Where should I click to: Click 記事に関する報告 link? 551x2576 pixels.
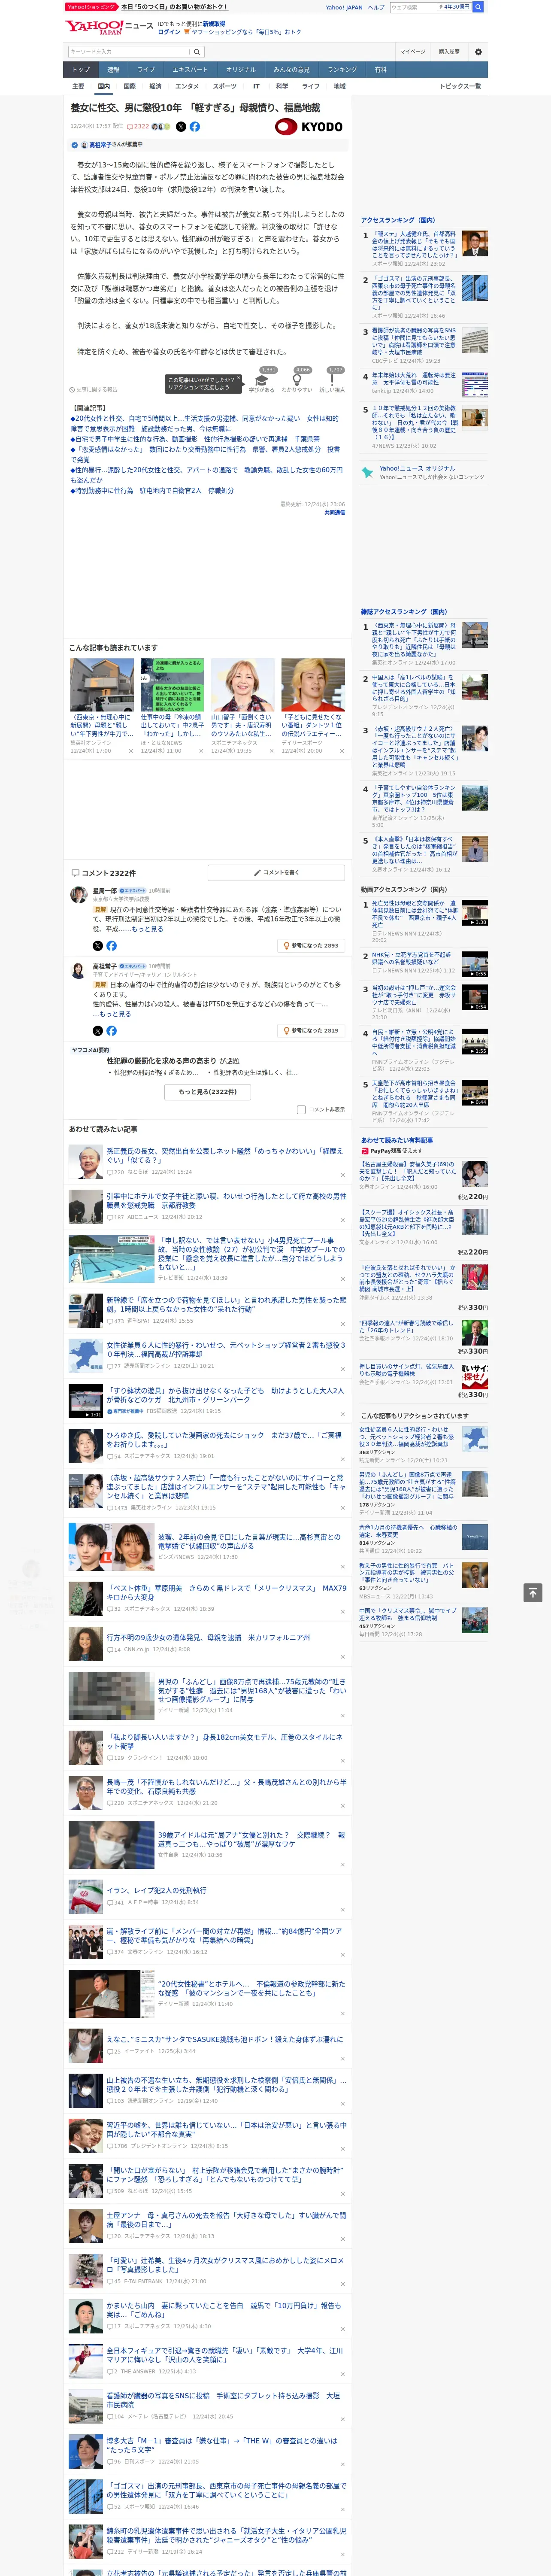93,389
